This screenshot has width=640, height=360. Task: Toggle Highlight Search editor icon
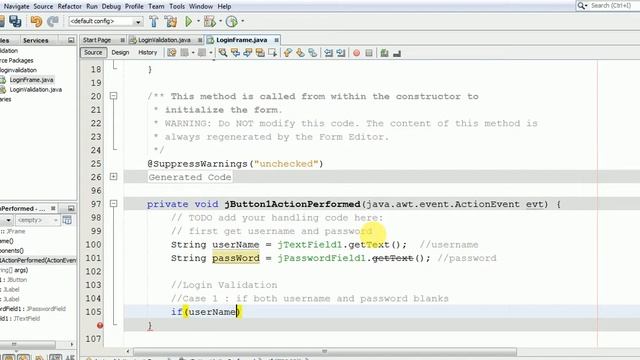[260, 53]
